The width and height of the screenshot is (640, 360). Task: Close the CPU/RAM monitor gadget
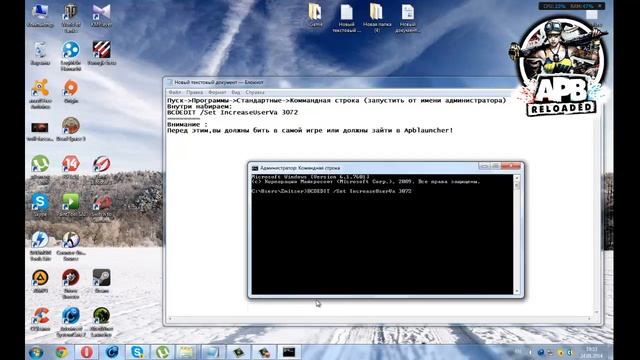coord(600,6)
